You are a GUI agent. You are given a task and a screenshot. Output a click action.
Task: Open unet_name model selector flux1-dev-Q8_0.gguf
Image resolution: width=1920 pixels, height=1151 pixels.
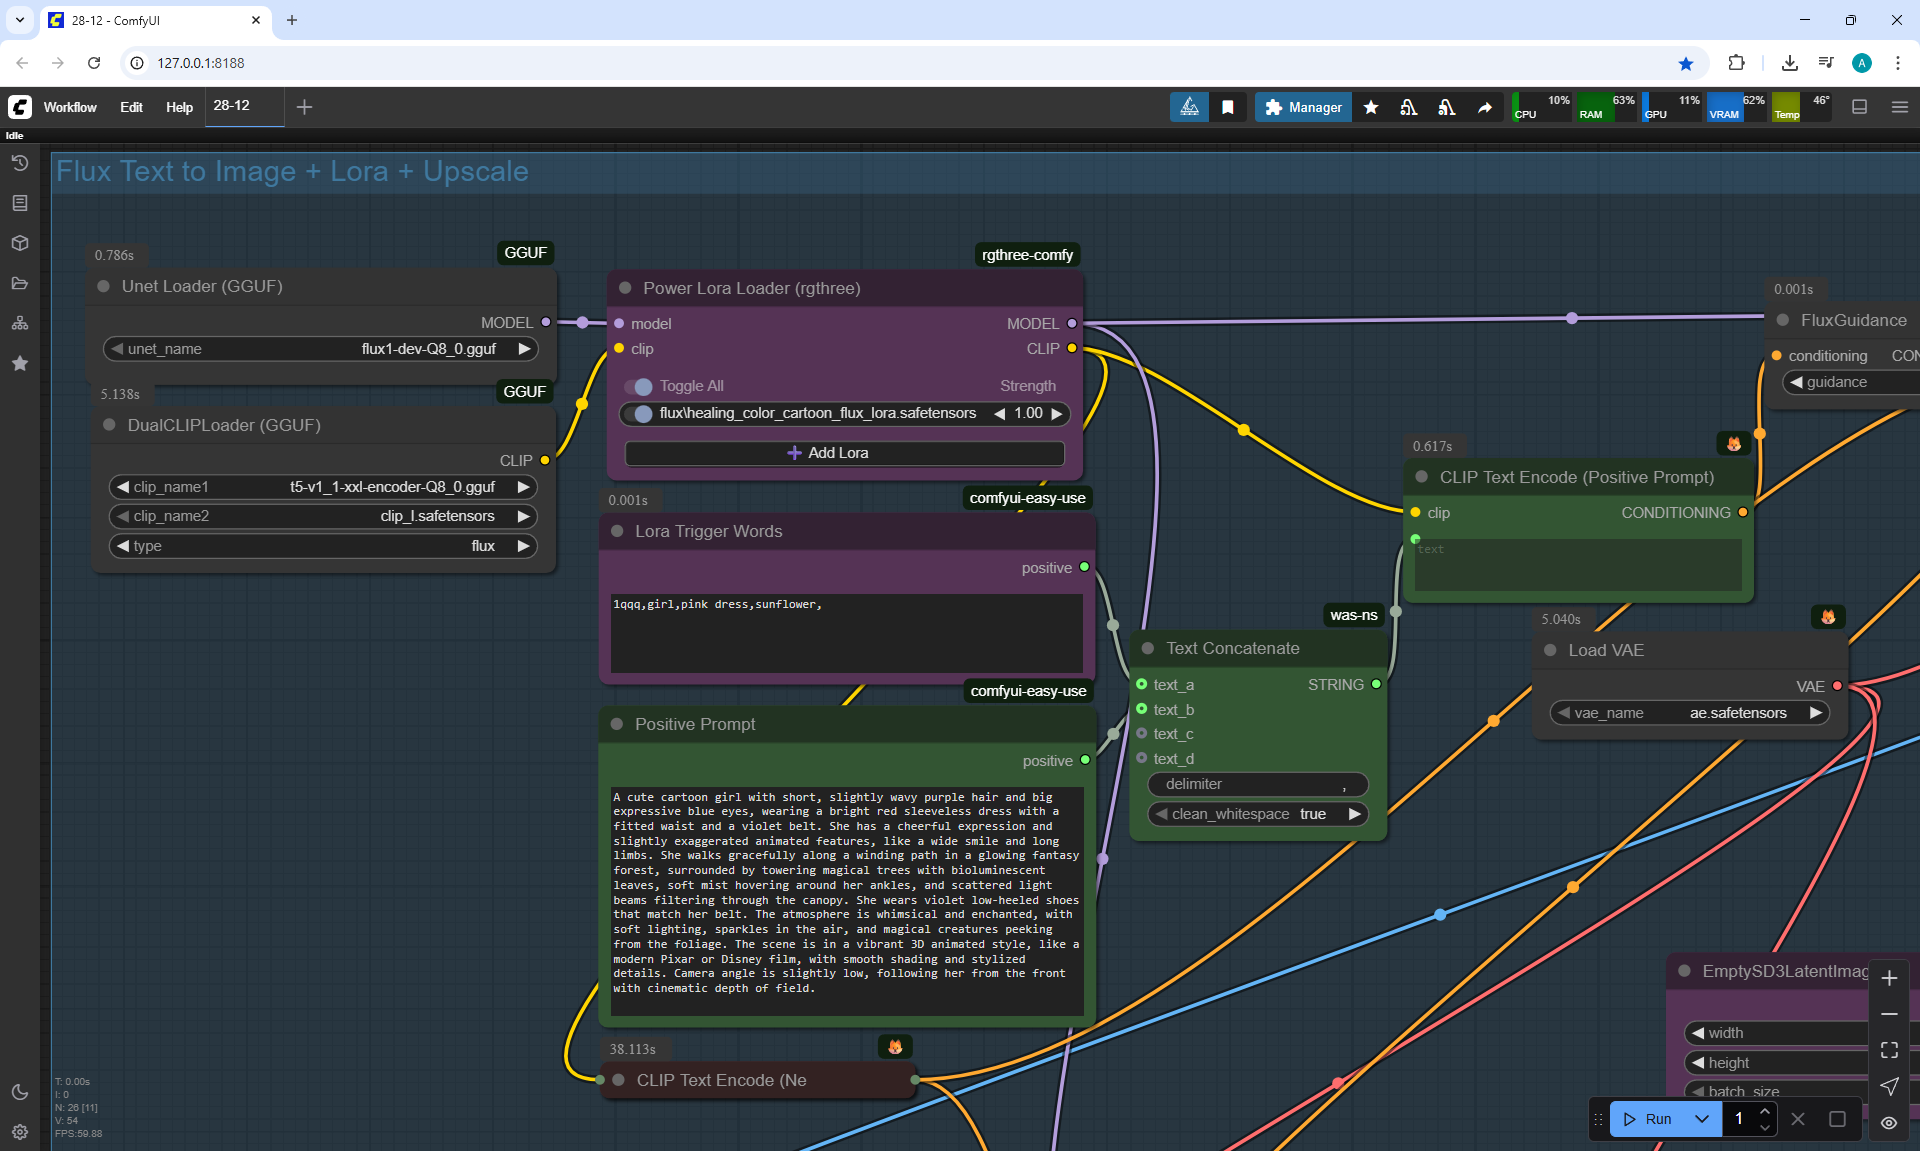click(x=428, y=349)
